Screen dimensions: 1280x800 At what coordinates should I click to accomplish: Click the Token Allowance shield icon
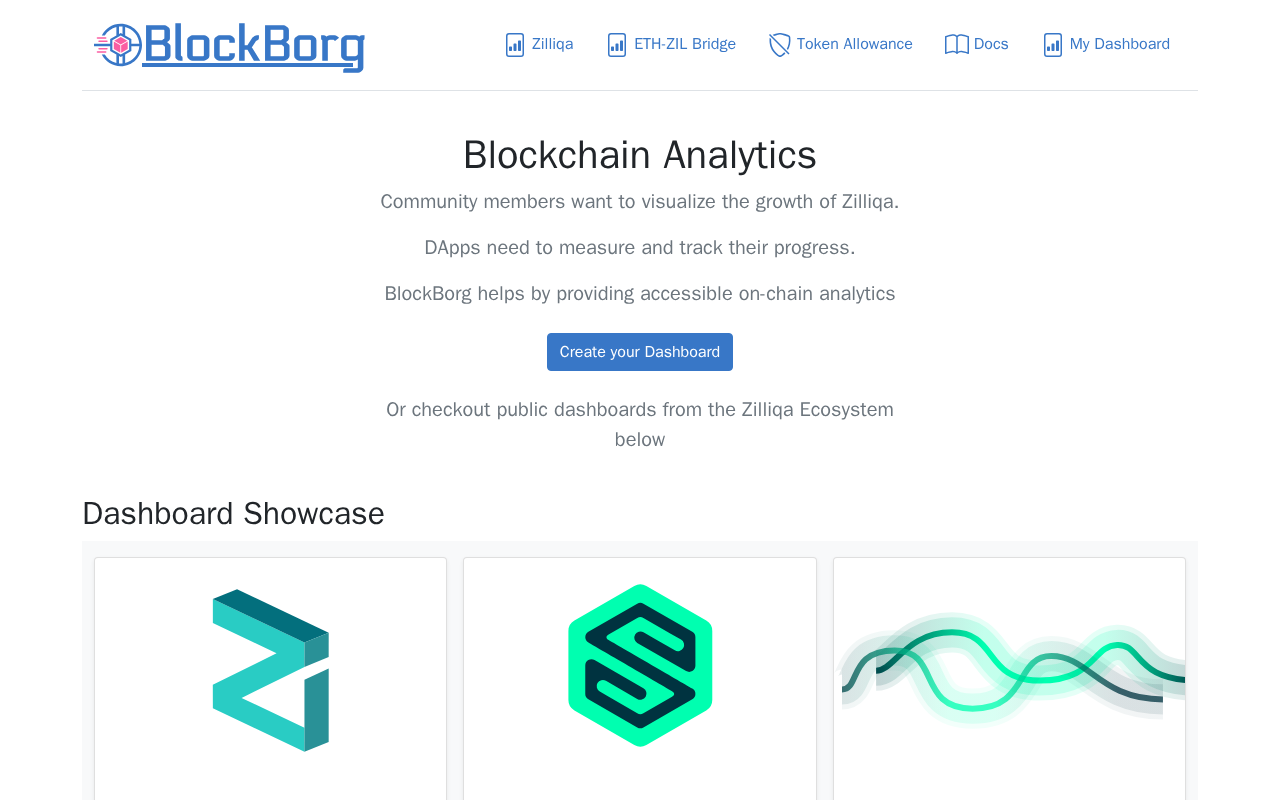tap(780, 45)
